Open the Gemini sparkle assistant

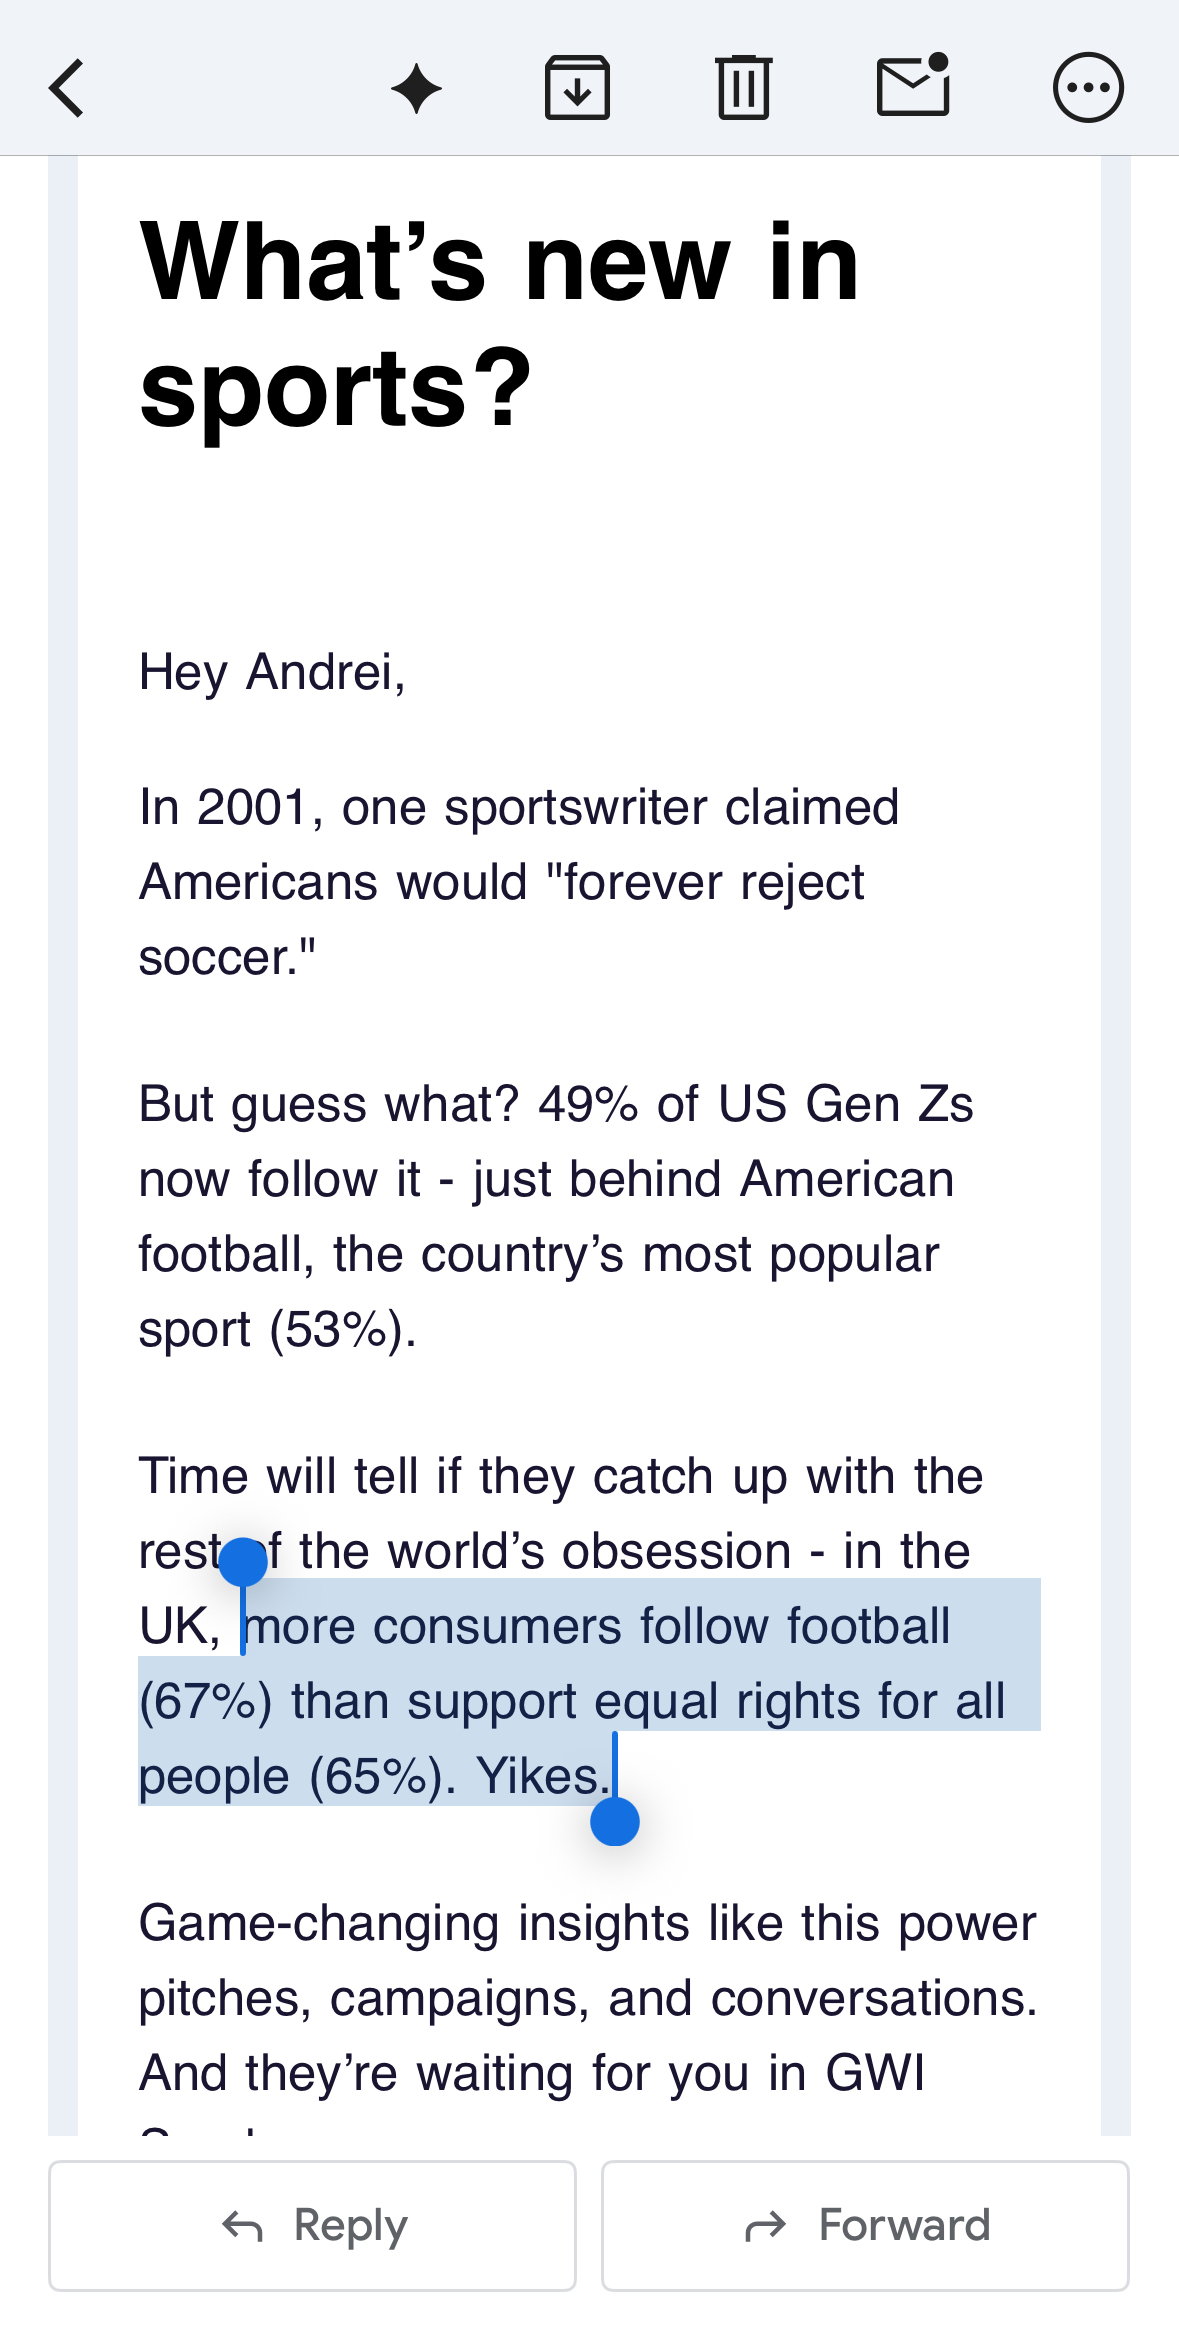point(416,89)
